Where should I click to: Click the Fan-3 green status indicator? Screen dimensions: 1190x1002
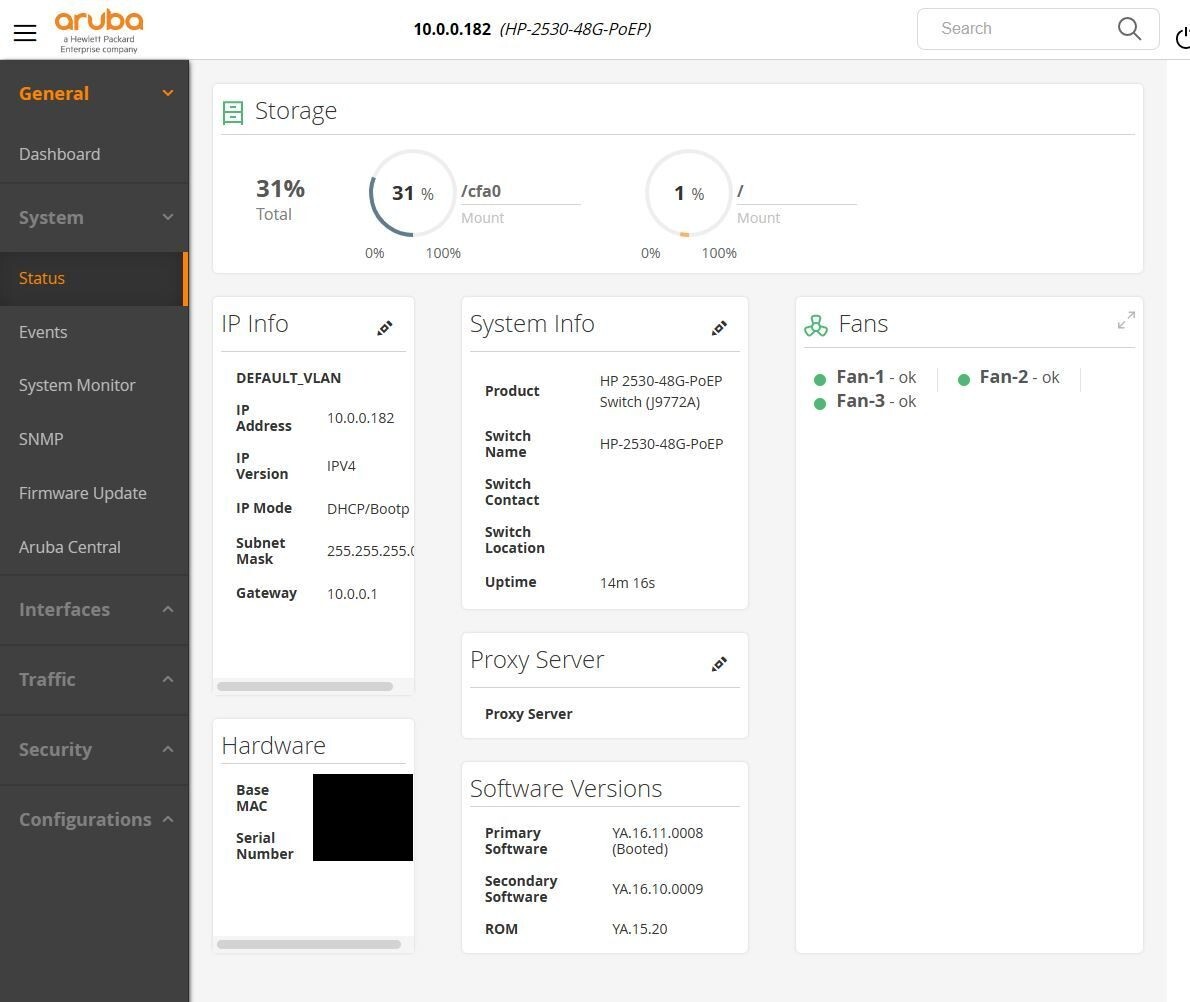point(820,404)
